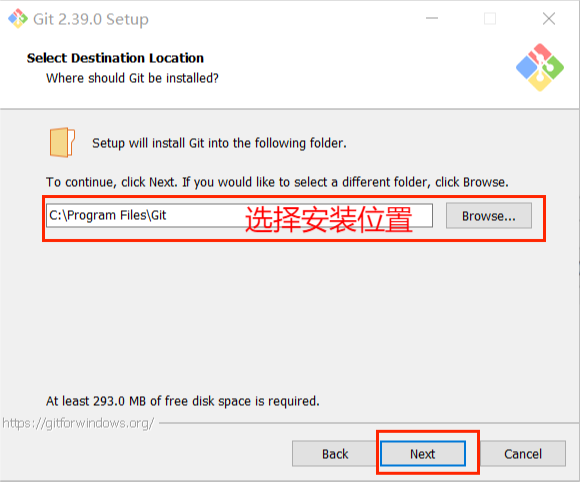Click inside the C:\Program Files\Git path field

coord(239,216)
